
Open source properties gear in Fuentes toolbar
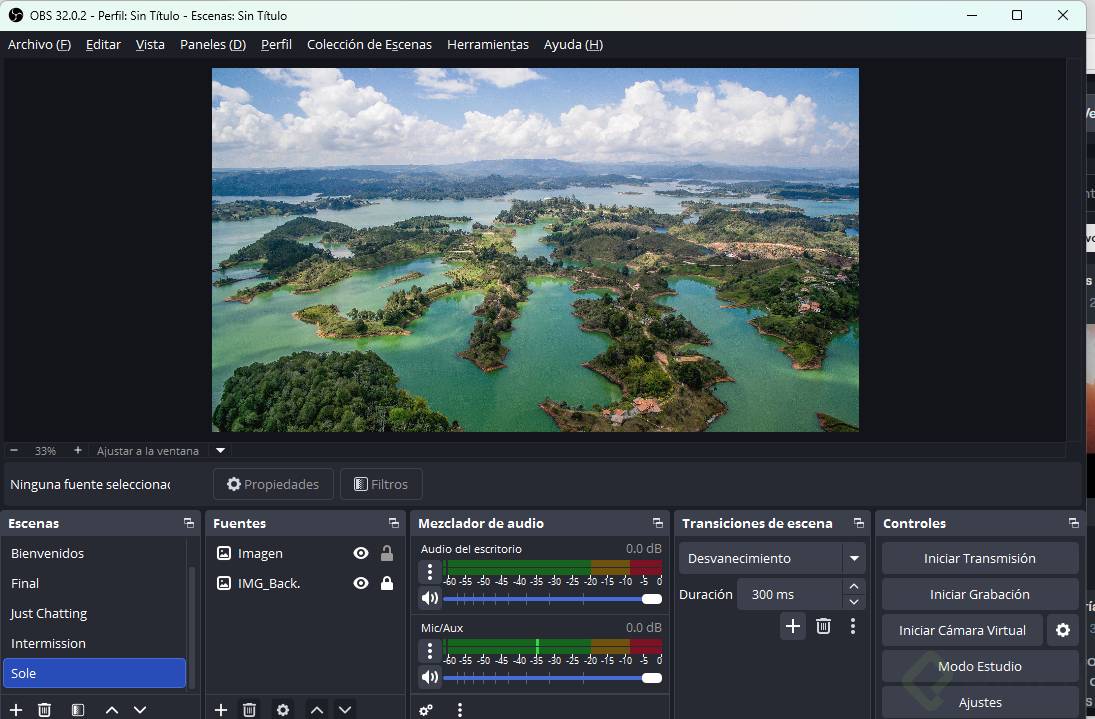click(x=283, y=710)
